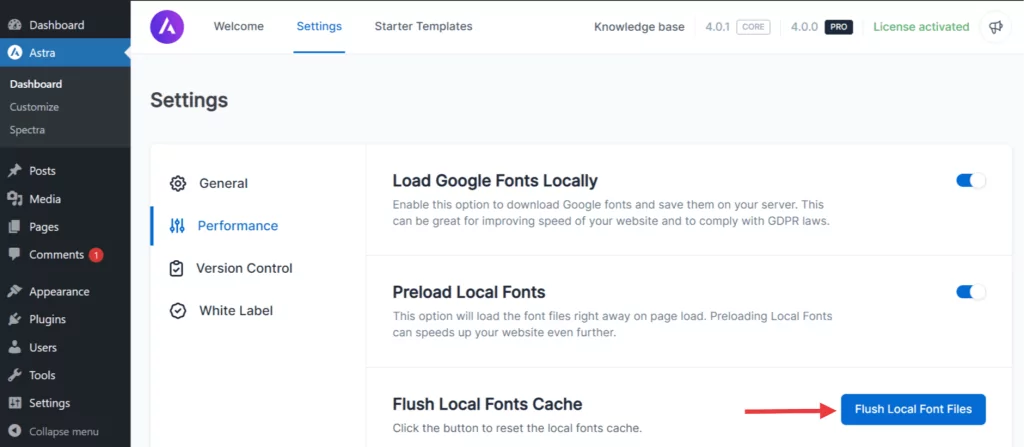Click the Appearance paintbrush icon
The width and height of the screenshot is (1024, 447).
14,291
